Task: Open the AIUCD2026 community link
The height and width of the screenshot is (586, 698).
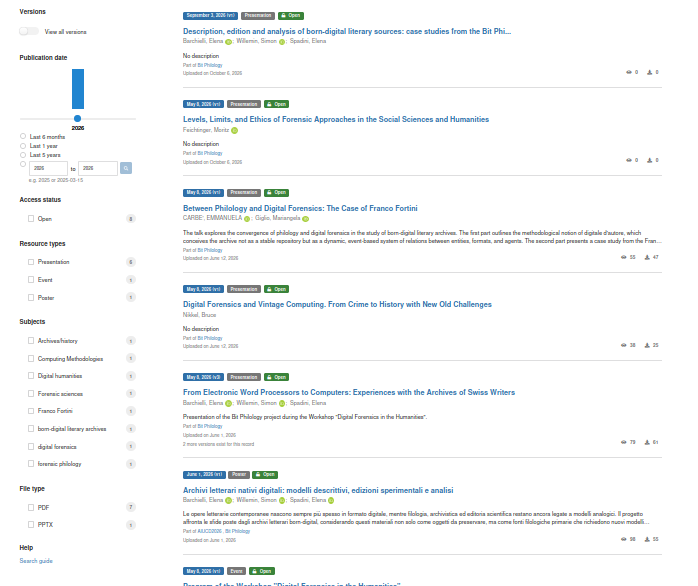Action: (209, 531)
